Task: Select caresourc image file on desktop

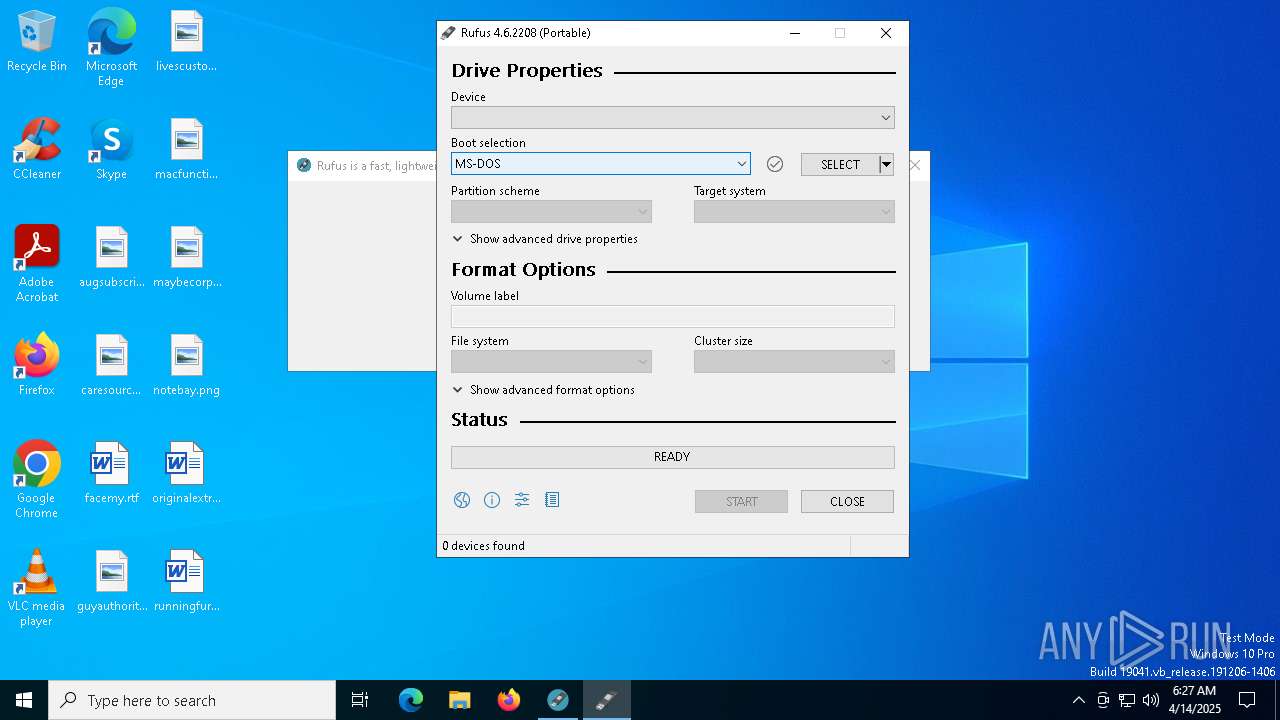Action: tap(111, 366)
